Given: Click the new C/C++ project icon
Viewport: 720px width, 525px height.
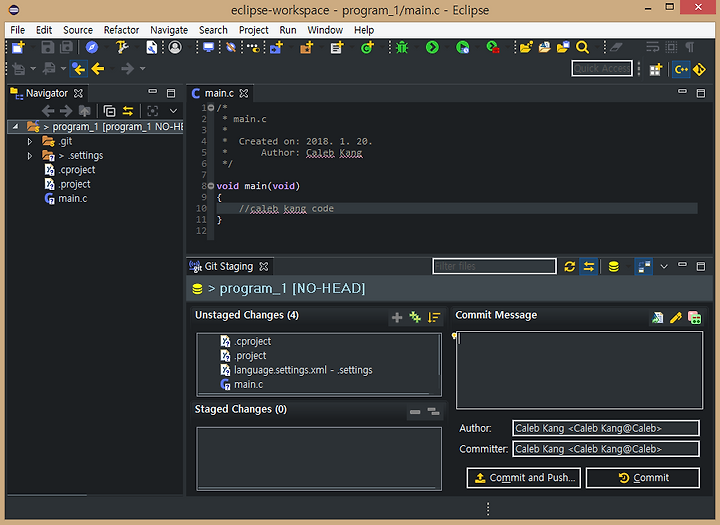Looking at the screenshot, I should click(x=276, y=47).
